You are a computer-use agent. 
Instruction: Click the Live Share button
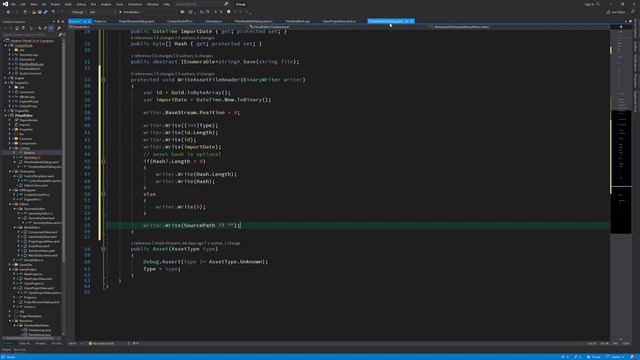tap(616, 12)
